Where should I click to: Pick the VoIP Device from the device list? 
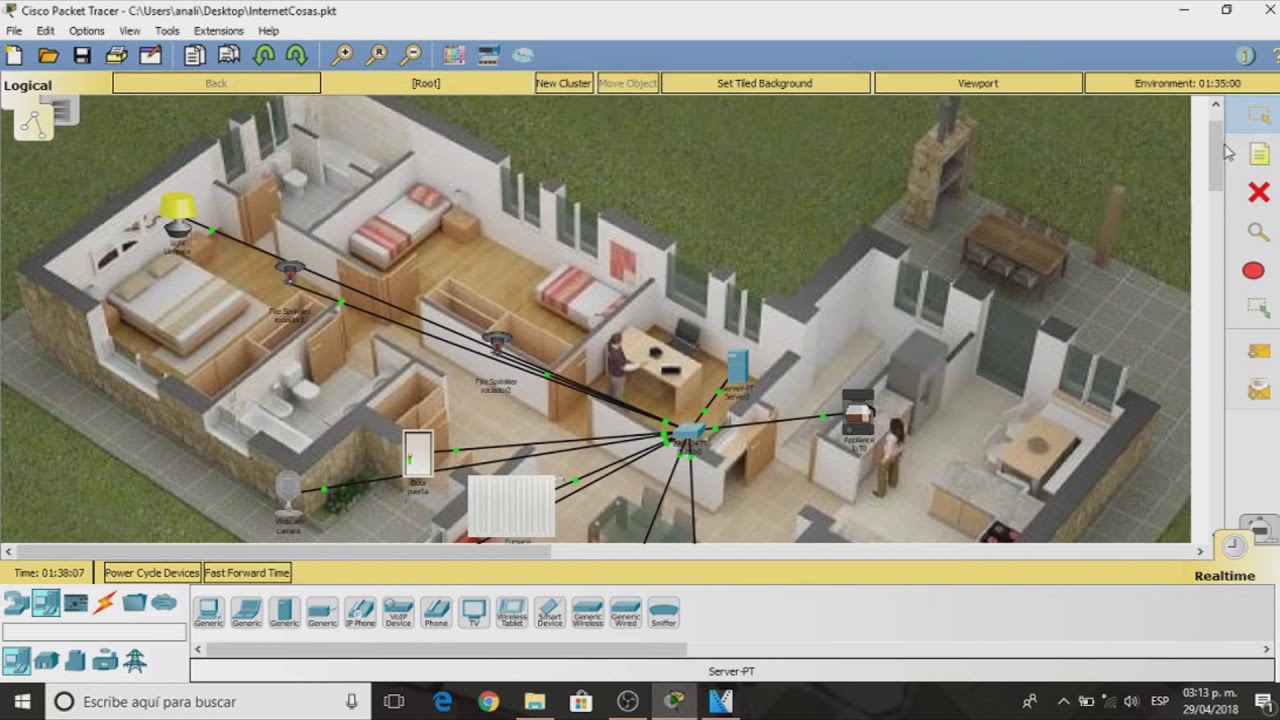coord(398,613)
